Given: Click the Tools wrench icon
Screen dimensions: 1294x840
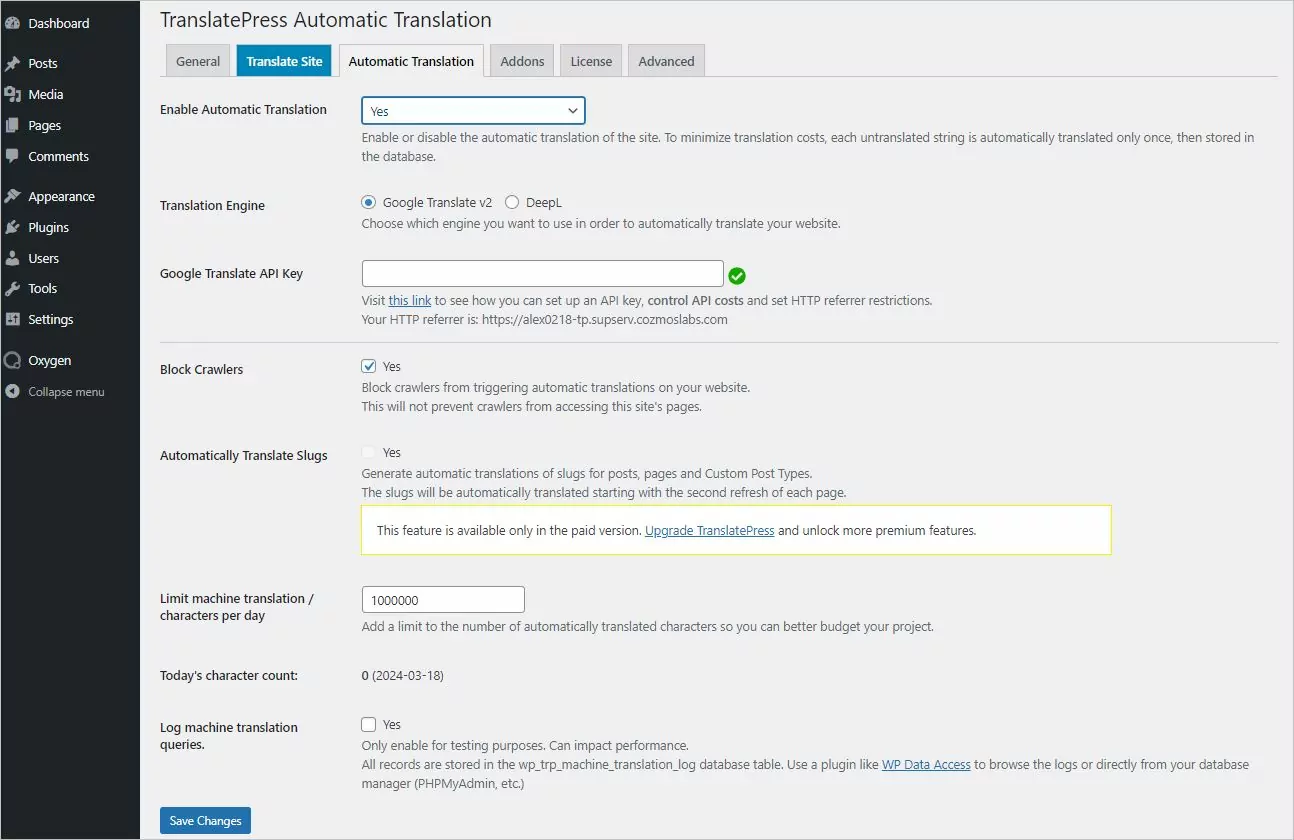Looking at the screenshot, I should [x=12, y=288].
